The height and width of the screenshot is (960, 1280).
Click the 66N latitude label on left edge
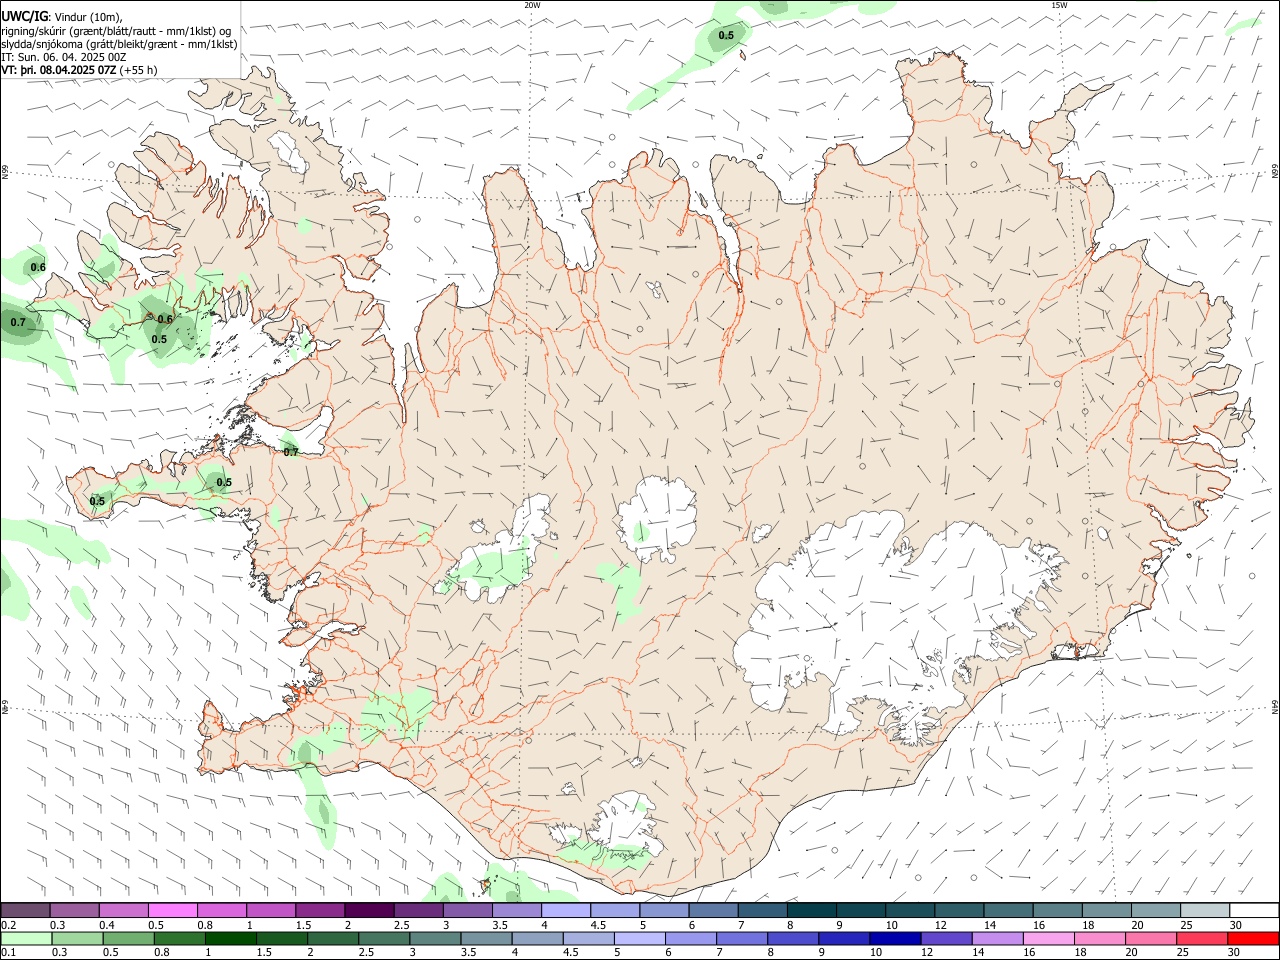5,172
